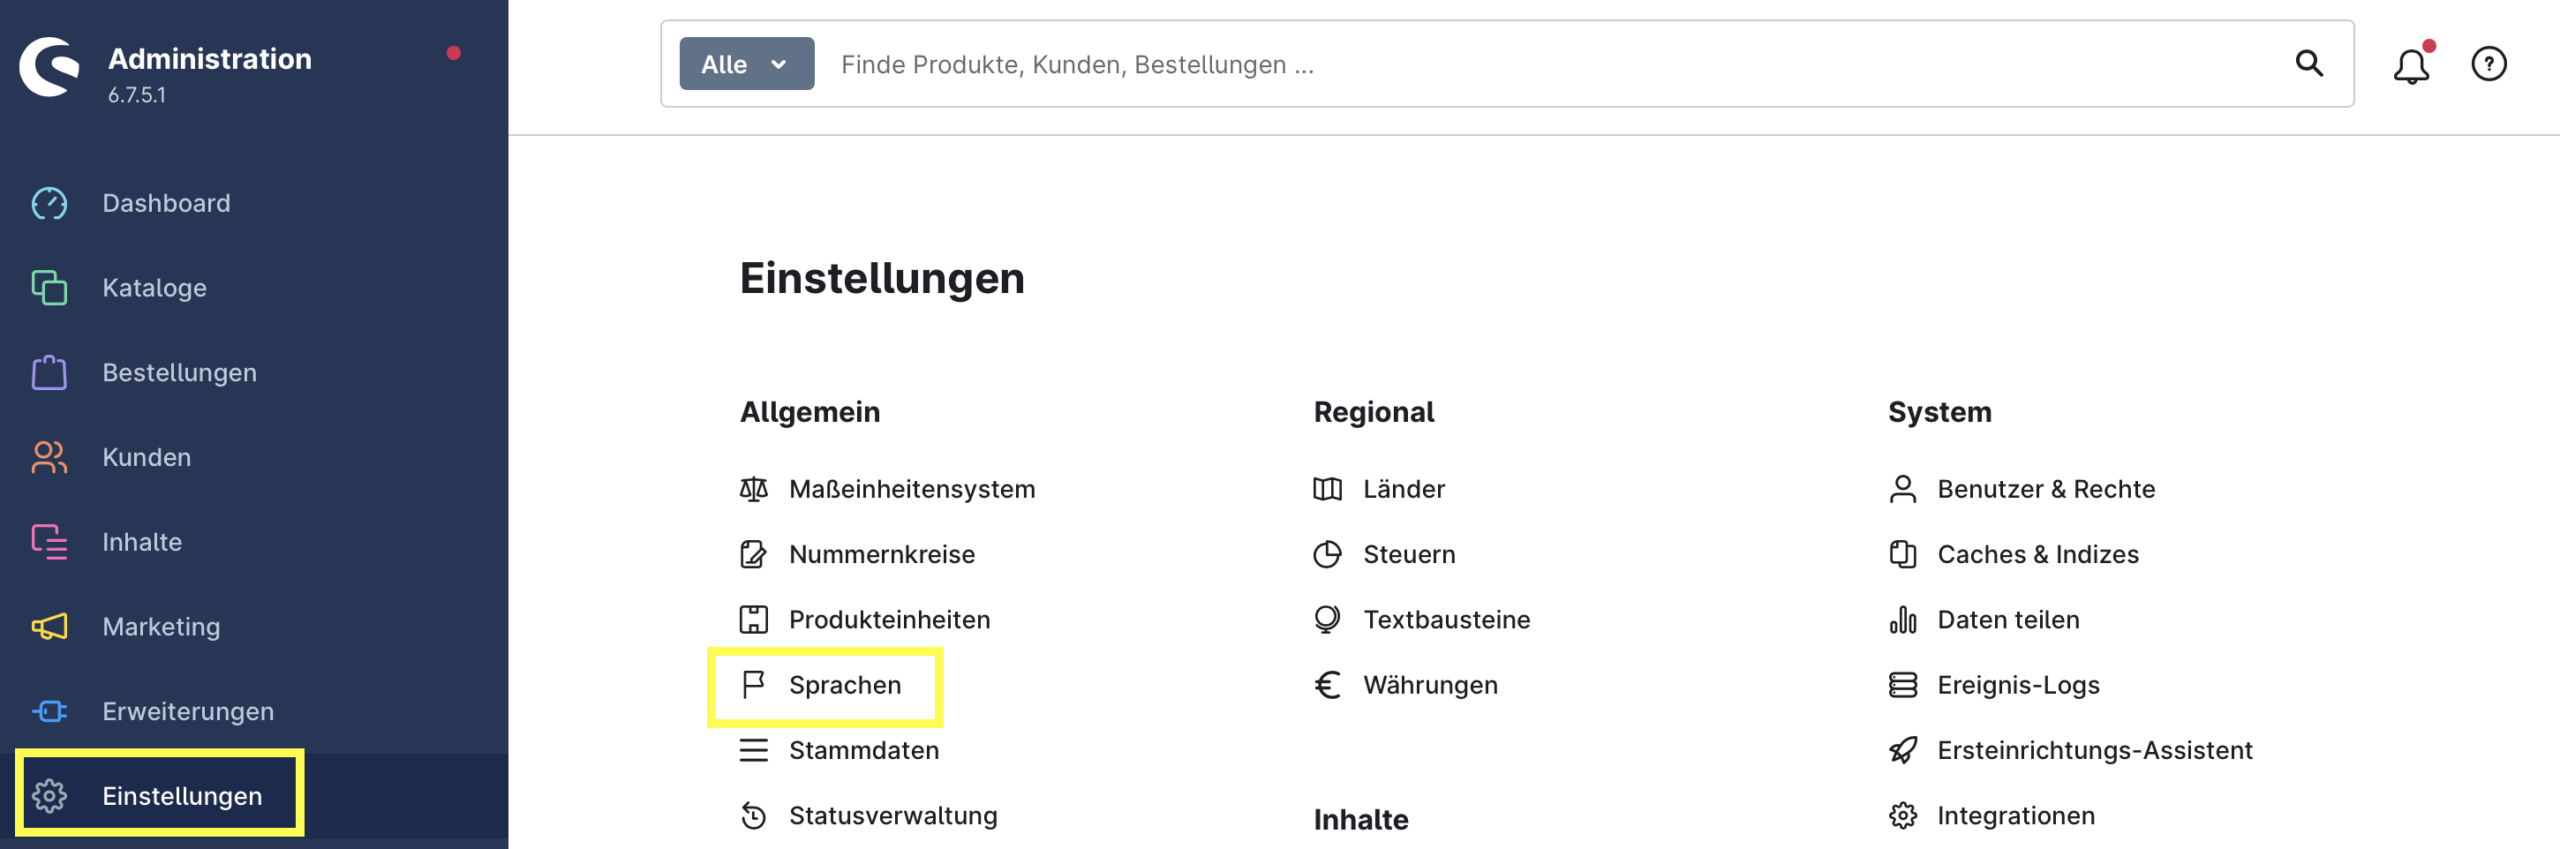The image size is (2560, 849).
Task: Click the pie chart icon beside Steuern
Action: tap(1327, 554)
